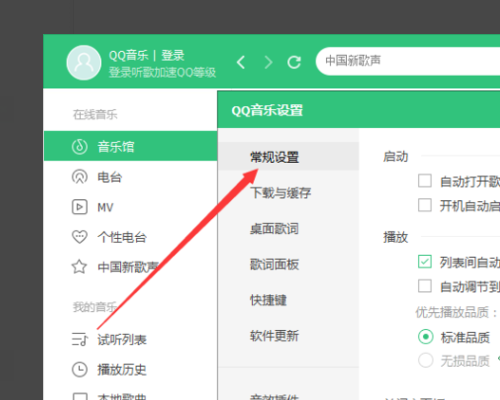
Task: Open 音乐馆 in the sidebar
Action: (x=130, y=146)
